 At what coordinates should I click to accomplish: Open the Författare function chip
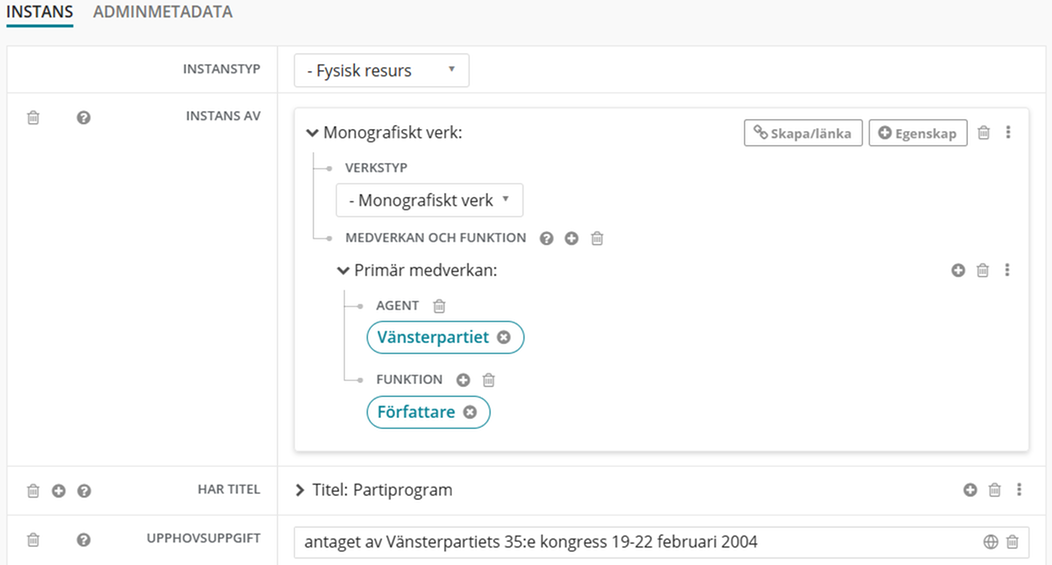click(416, 412)
